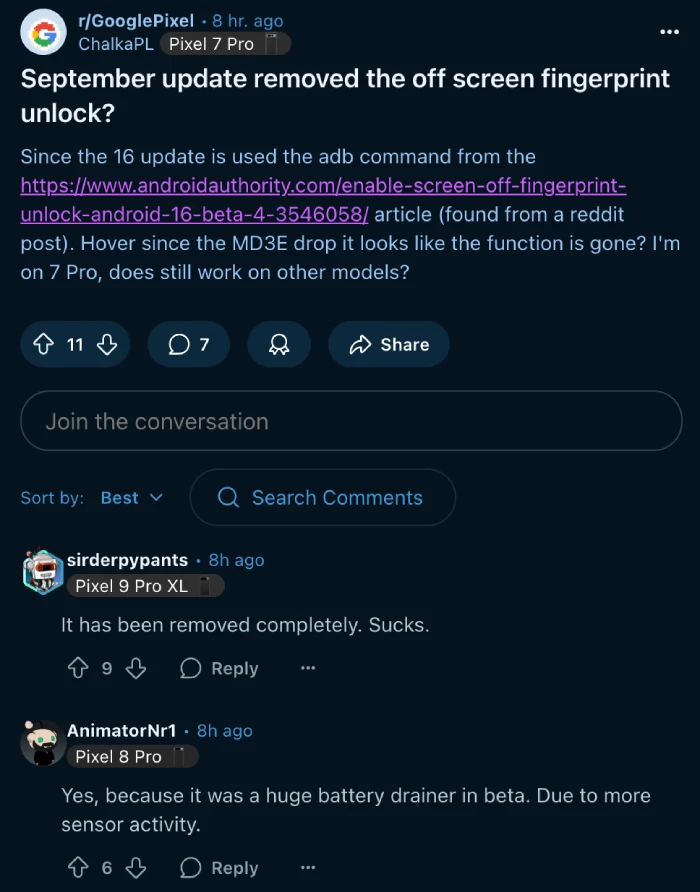
Task: Open the androidauthority.com article link
Action: [x=323, y=186]
